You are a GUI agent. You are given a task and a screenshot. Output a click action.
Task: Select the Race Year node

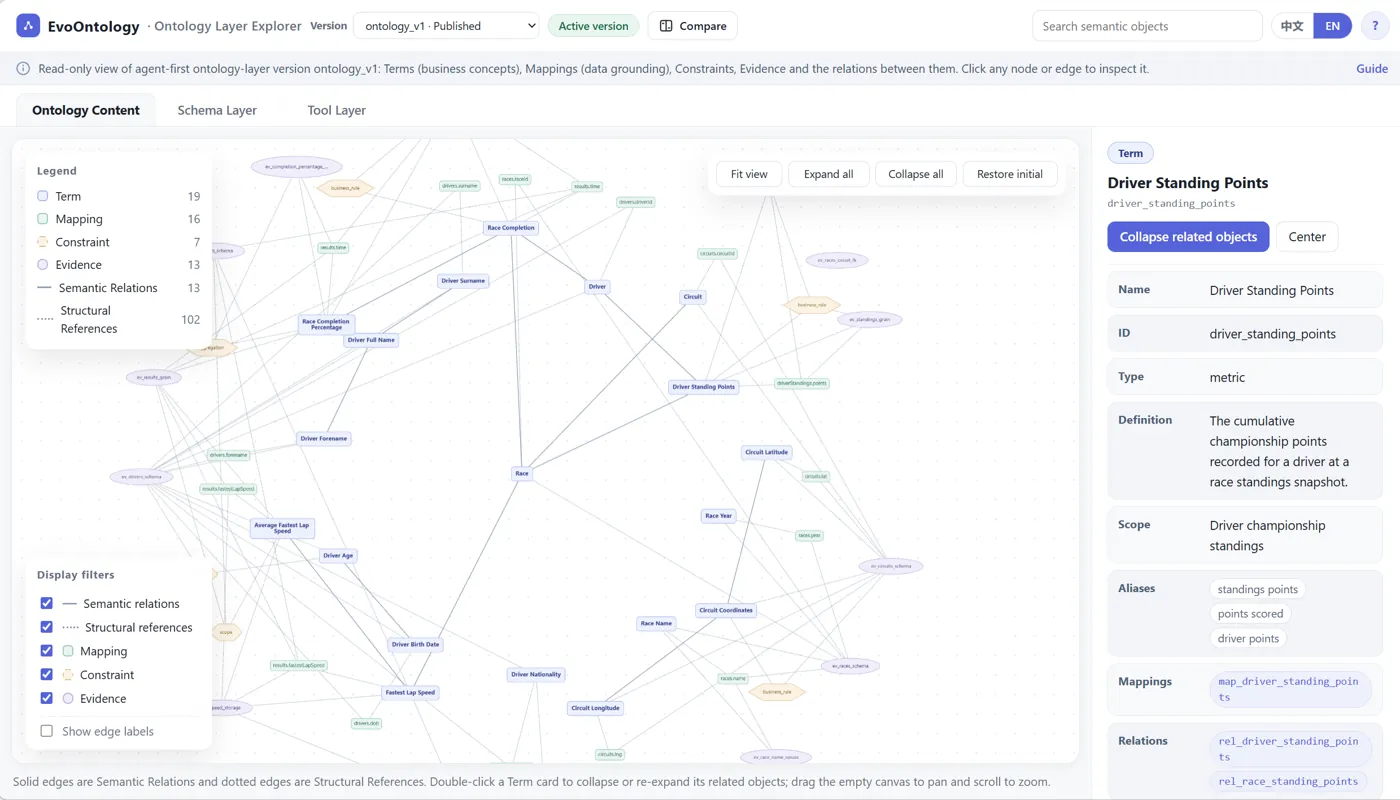(718, 516)
